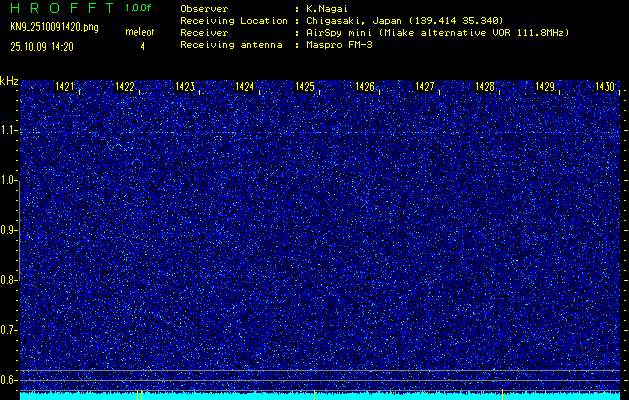This screenshot has width=629, height=400.
Task: Click the 0.8 frequency axis label
Action: coord(9,280)
